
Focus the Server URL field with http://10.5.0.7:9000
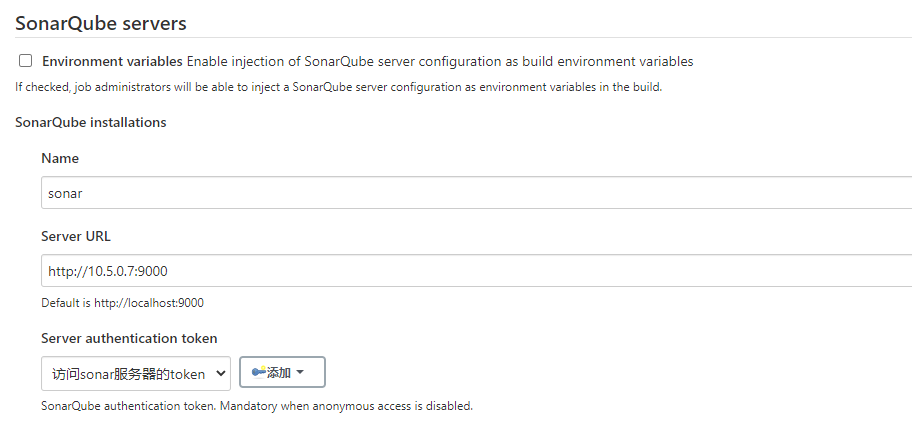[476, 270]
